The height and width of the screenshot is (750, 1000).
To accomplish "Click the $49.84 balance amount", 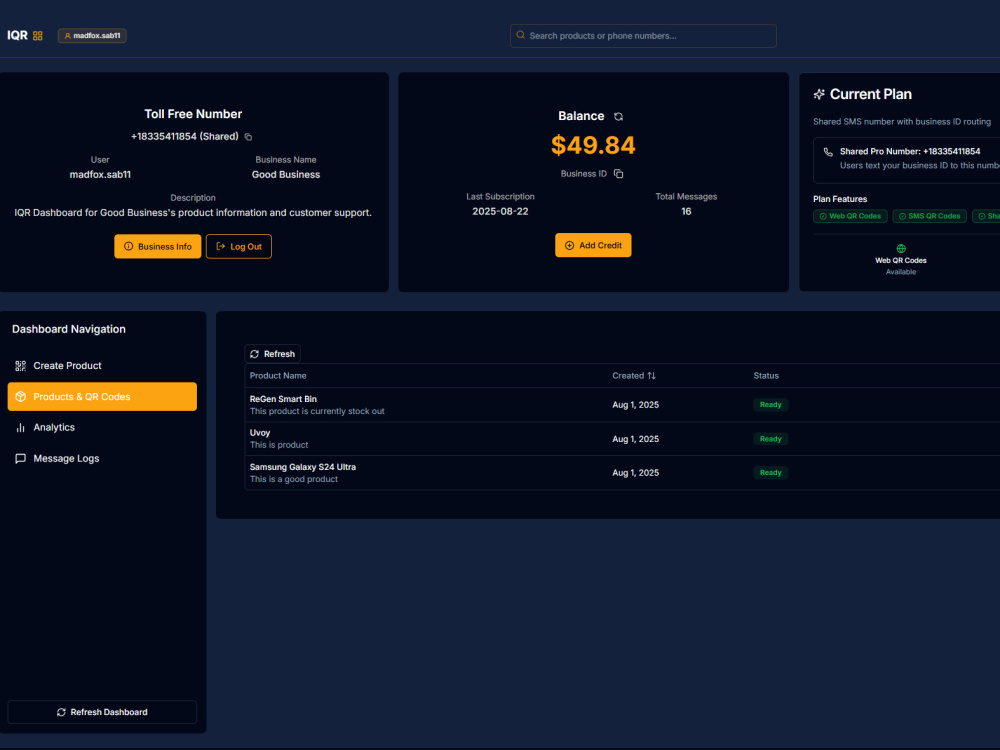I will pos(593,145).
